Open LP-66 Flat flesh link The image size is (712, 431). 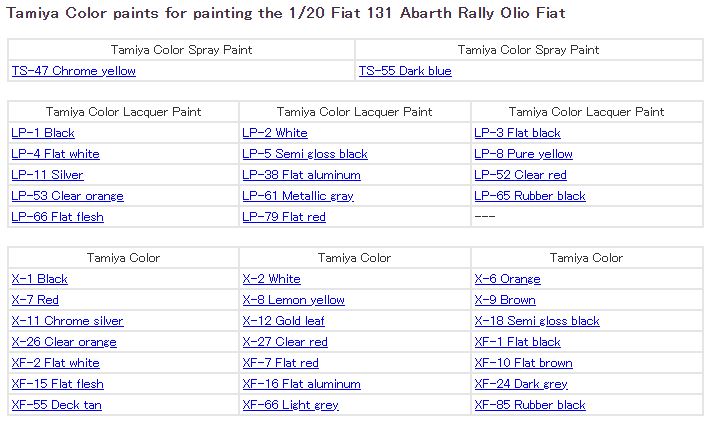point(57,217)
